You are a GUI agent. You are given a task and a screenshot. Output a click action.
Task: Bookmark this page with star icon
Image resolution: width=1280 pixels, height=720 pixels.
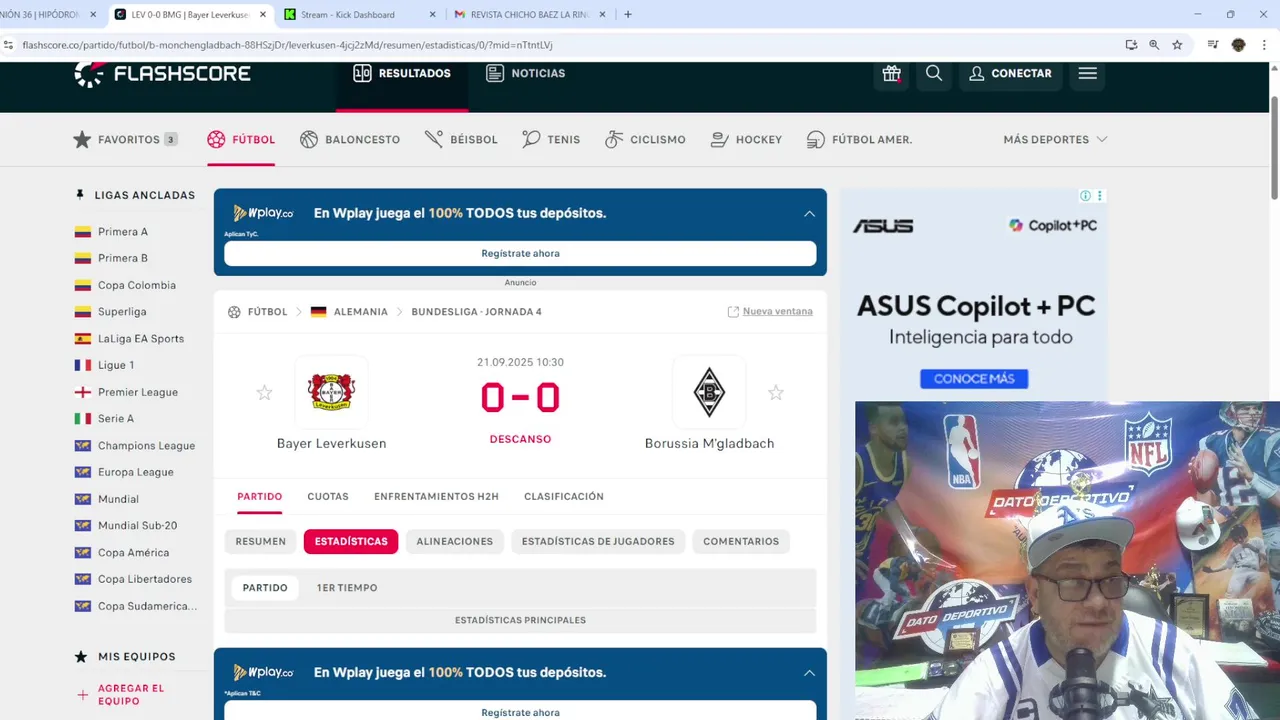(1177, 45)
